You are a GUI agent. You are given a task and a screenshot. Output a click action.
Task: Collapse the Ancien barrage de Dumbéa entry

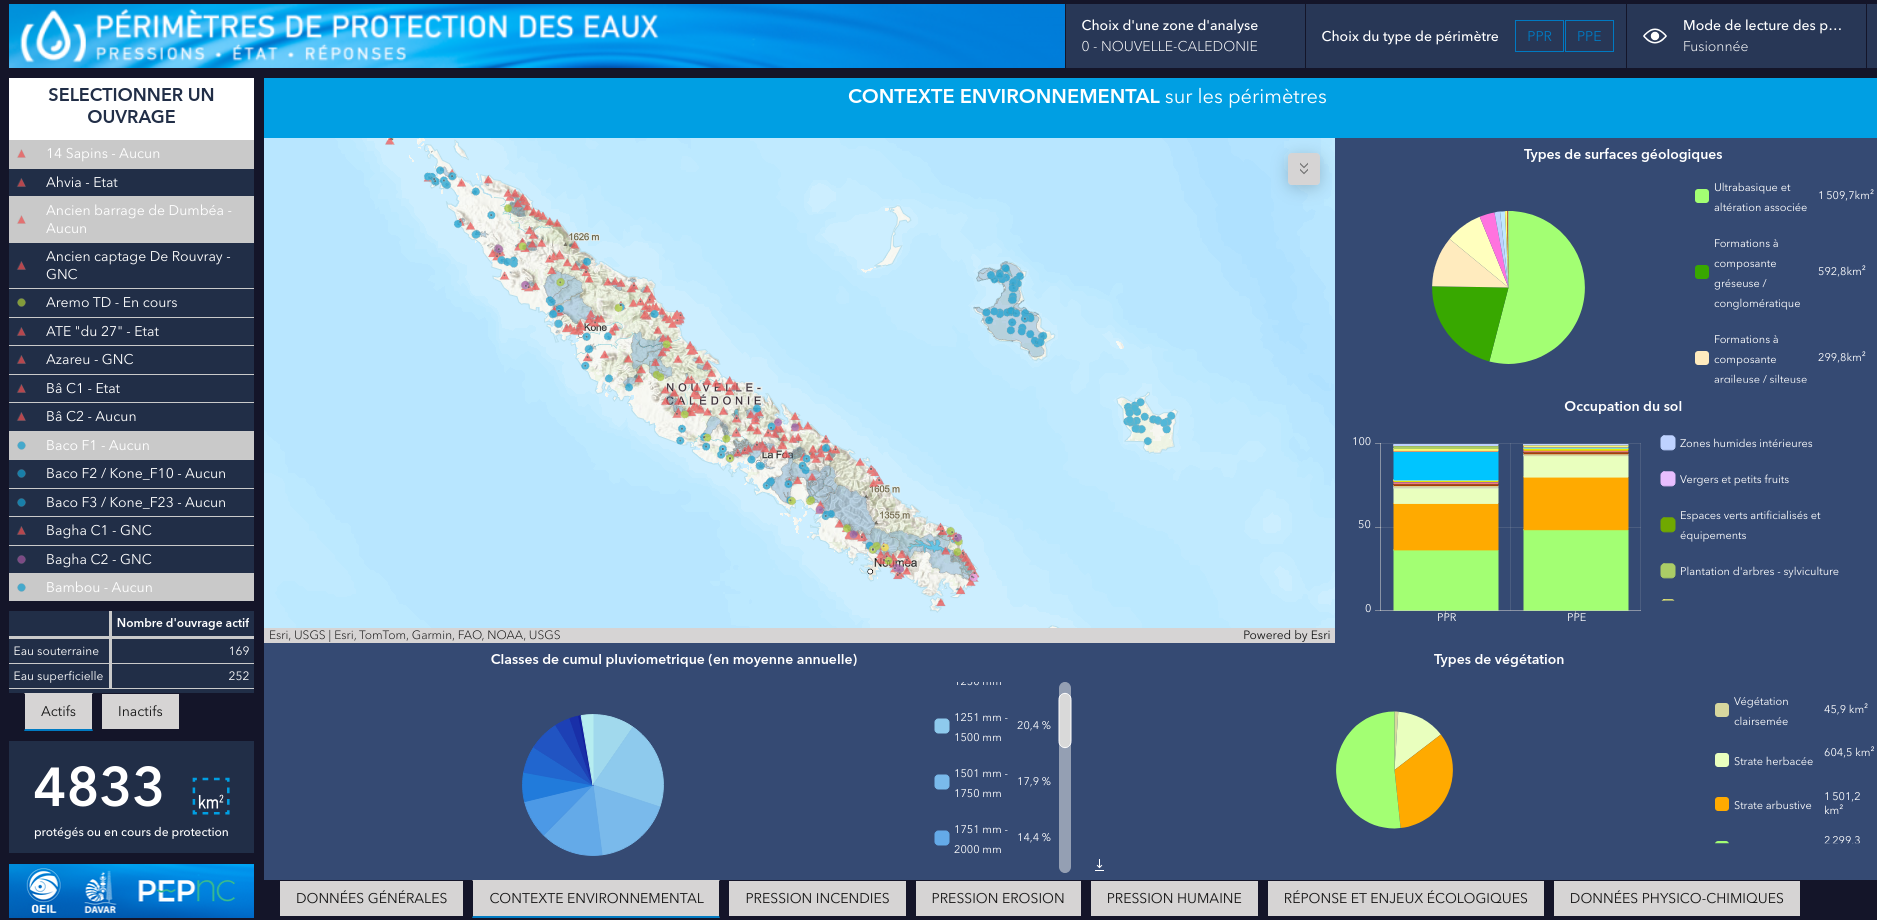click(x=131, y=219)
